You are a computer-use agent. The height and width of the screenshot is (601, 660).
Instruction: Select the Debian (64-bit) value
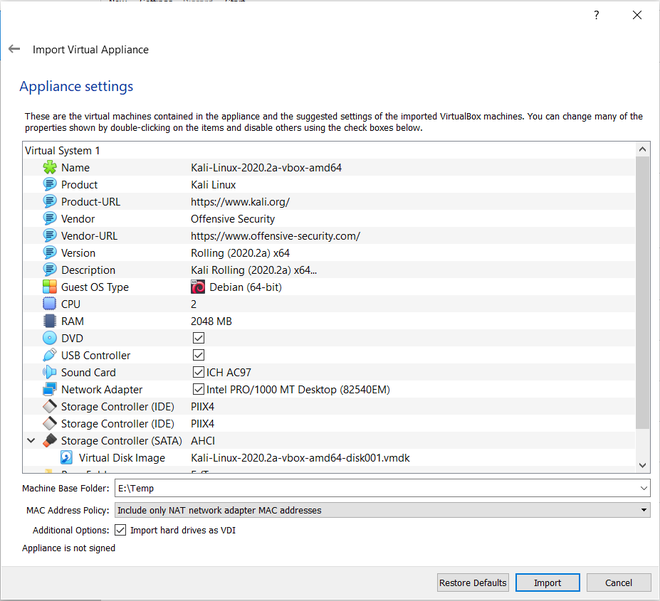click(245, 287)
